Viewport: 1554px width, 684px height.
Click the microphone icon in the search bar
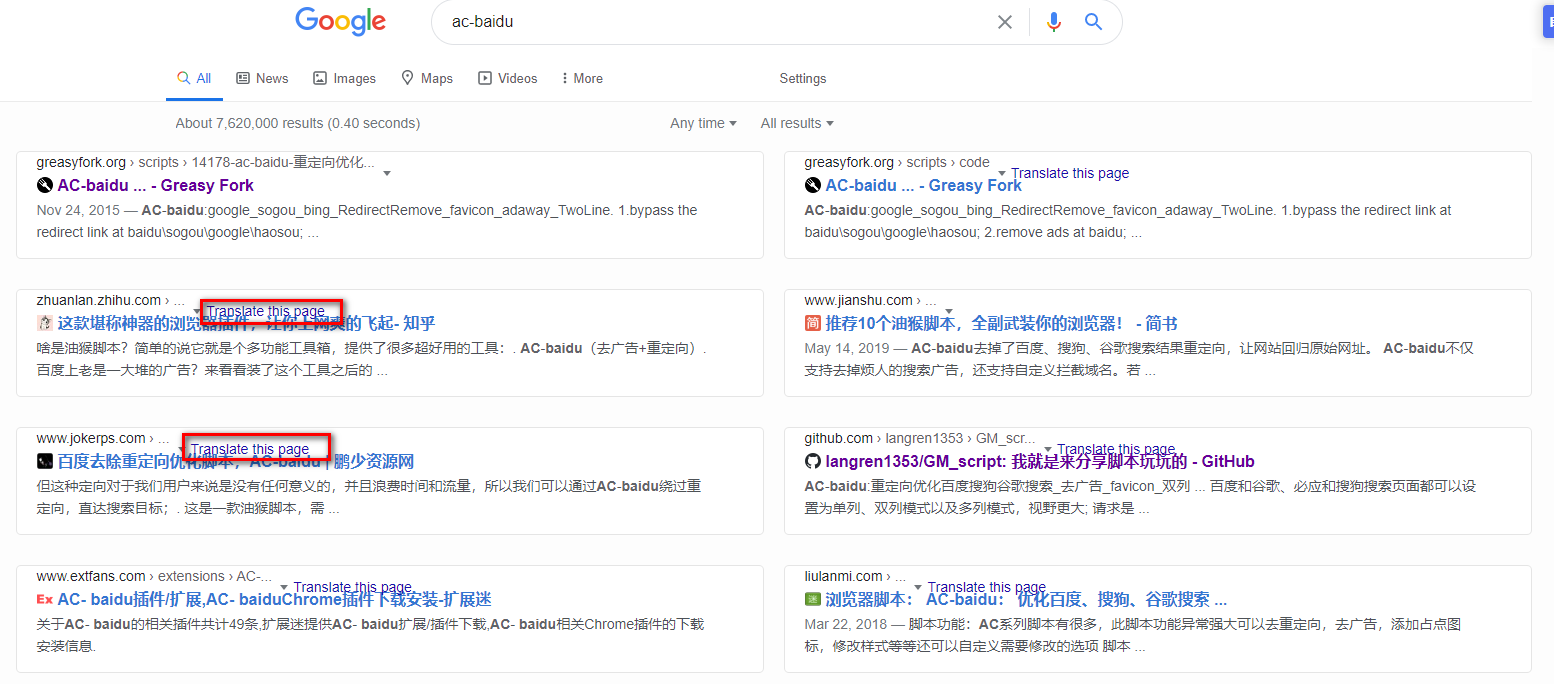(1053, 21)
